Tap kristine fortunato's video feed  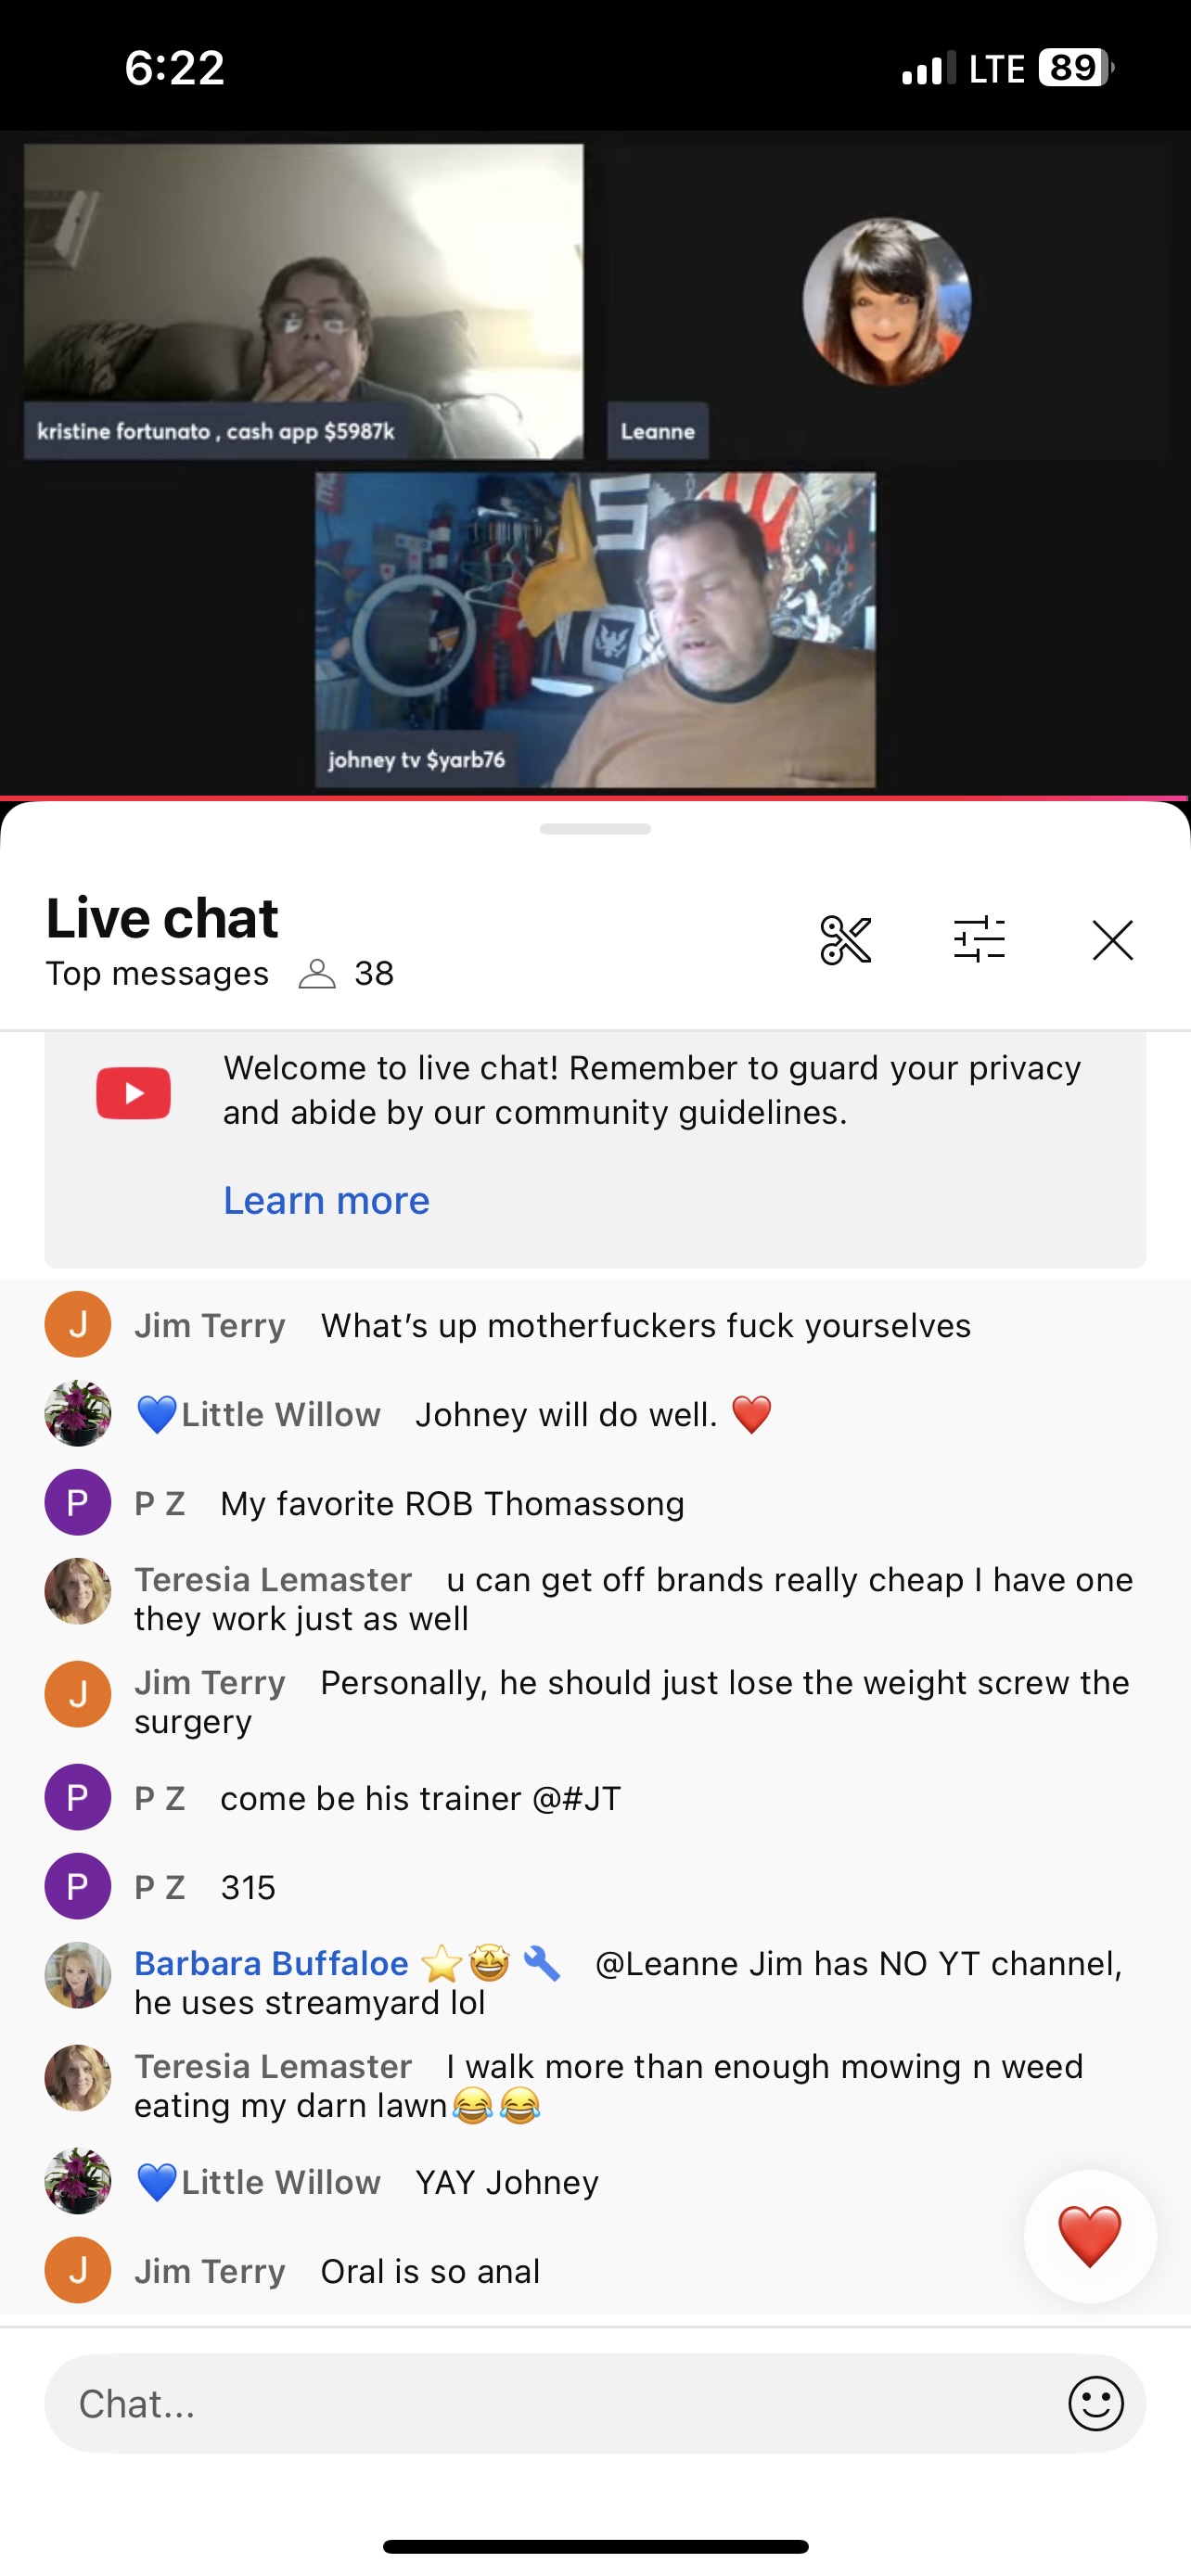pyautogui.click(x=303, y=301)
